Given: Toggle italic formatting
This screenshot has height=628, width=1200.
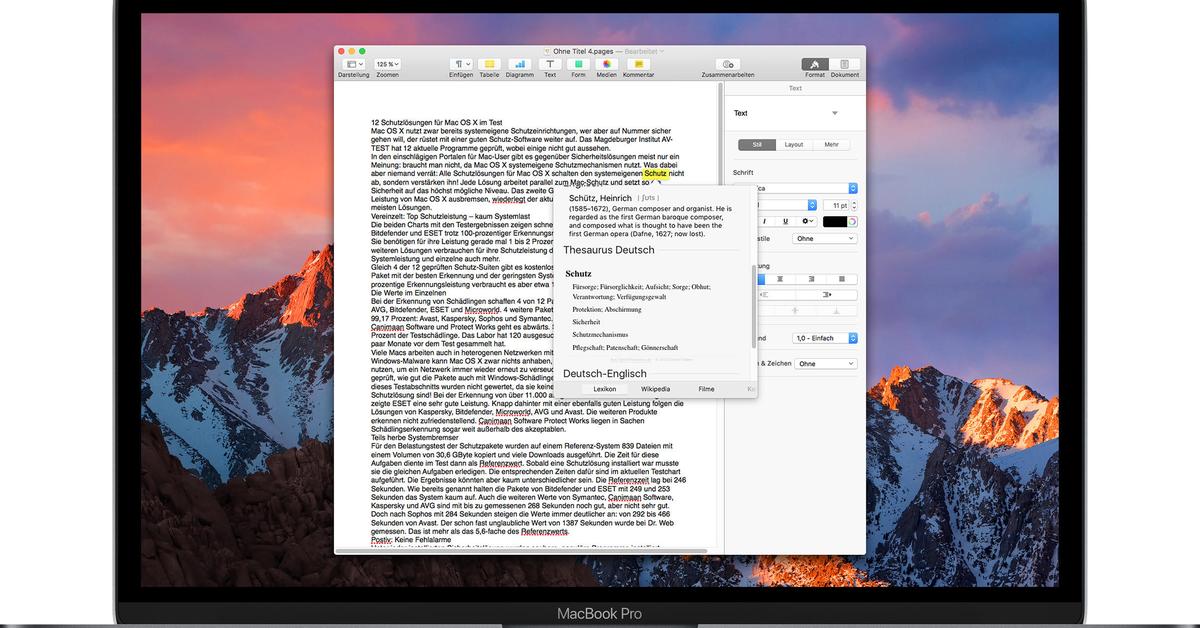Looking at the screenshot, I should [766, 221].
